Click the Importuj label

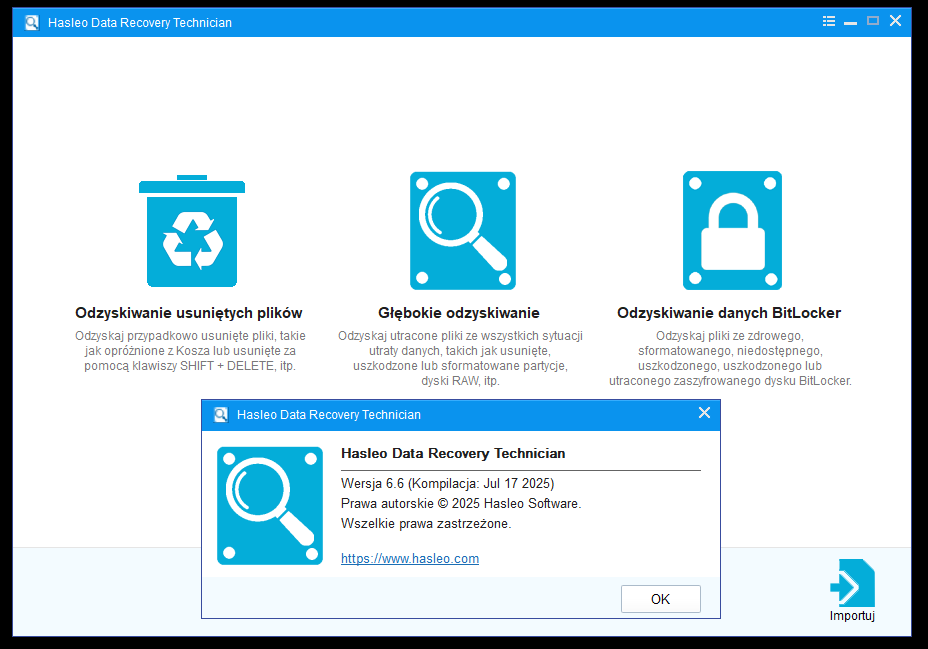click(x=852, y=615)
